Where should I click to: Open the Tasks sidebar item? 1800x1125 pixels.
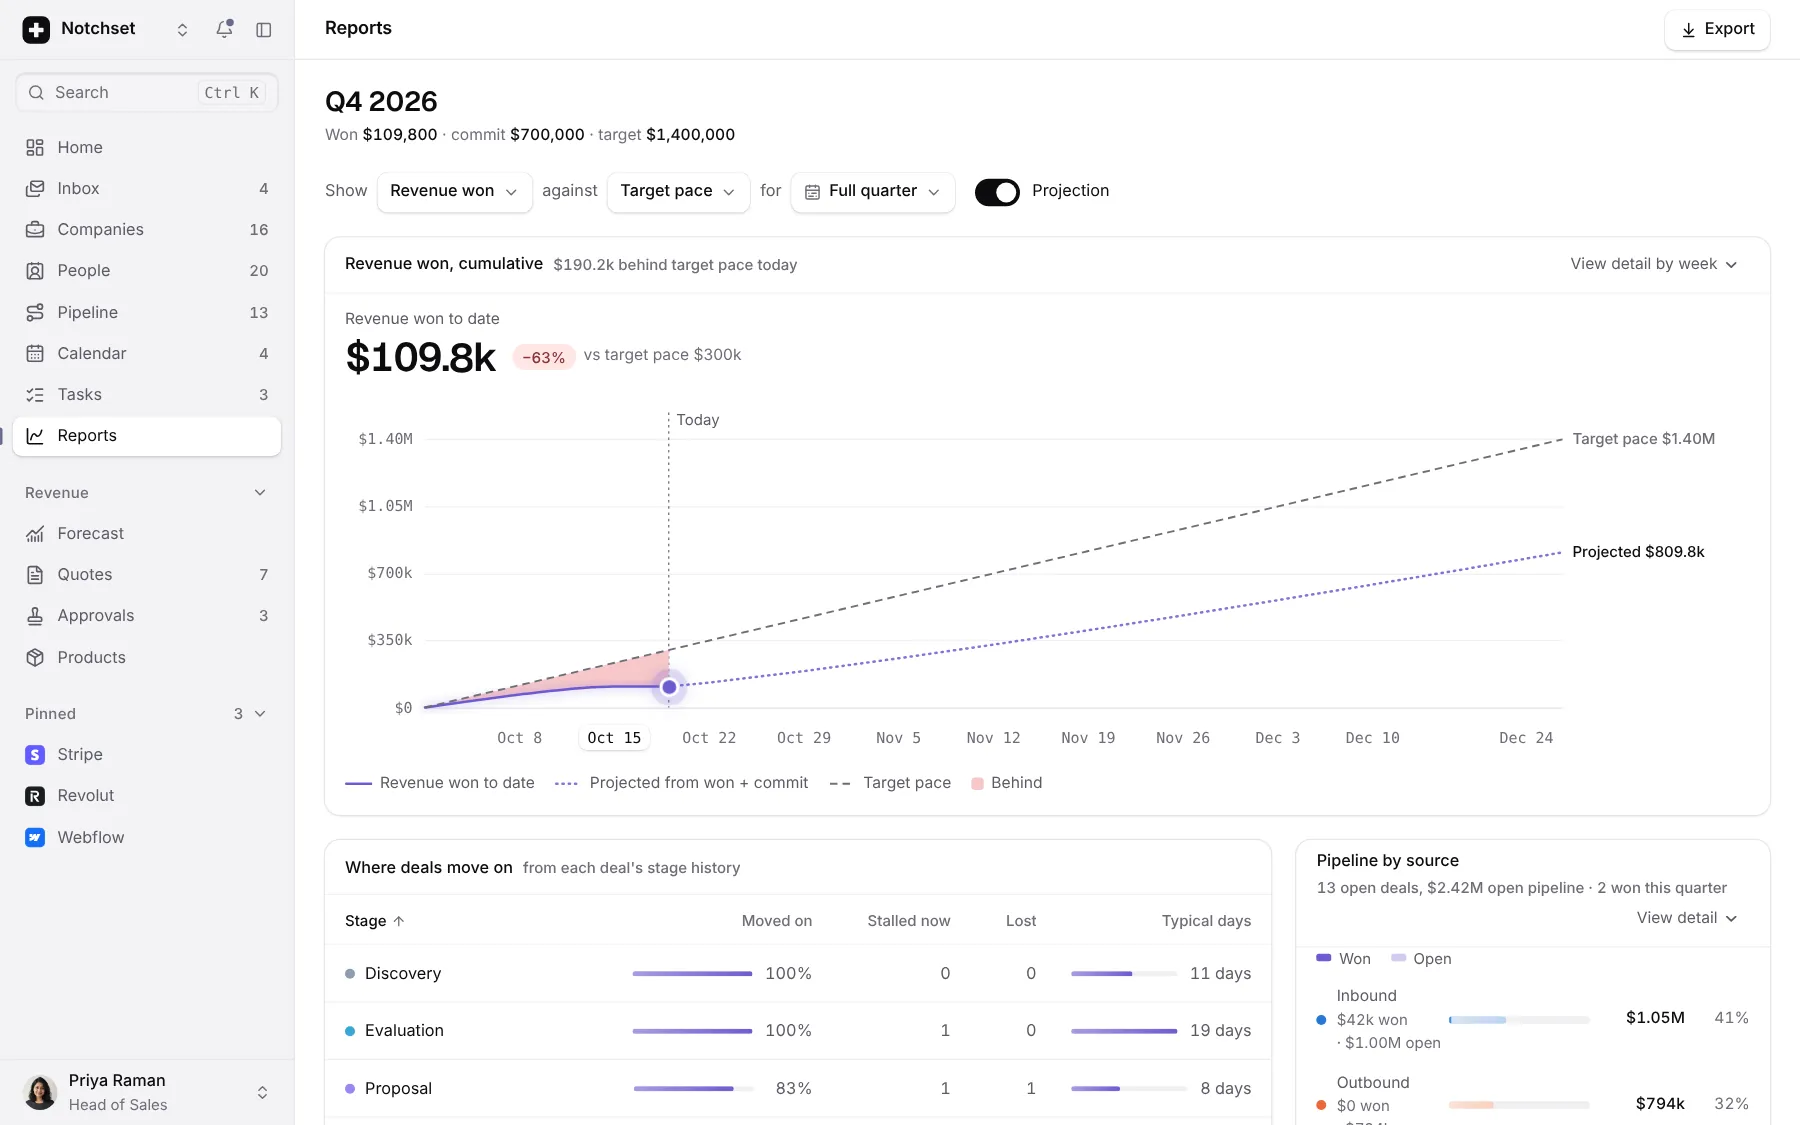(147, 394)
